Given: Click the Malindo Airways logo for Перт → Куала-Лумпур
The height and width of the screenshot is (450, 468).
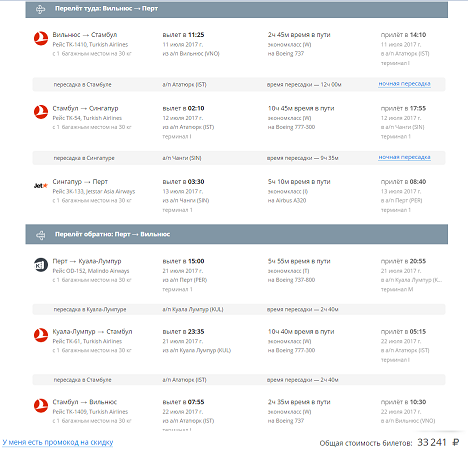Looking at the screenshot, I should pos(41,265).
